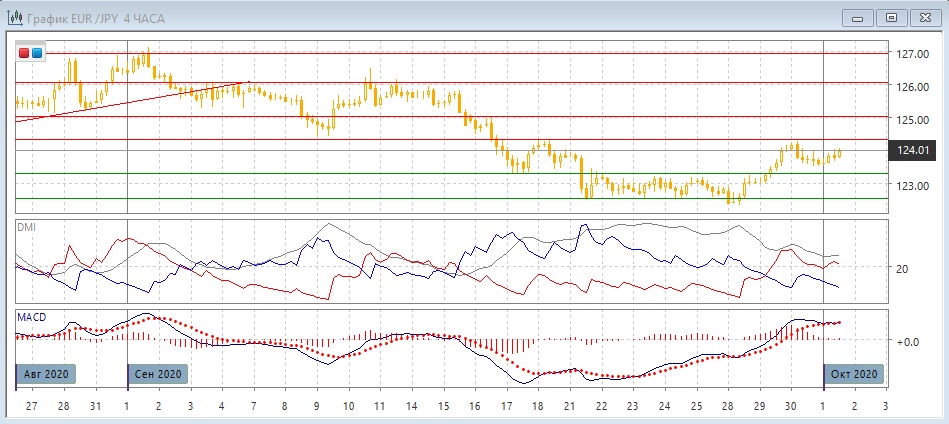Click the red square button on chart
This screenshot has height=424, width=949.
point(24,53)
